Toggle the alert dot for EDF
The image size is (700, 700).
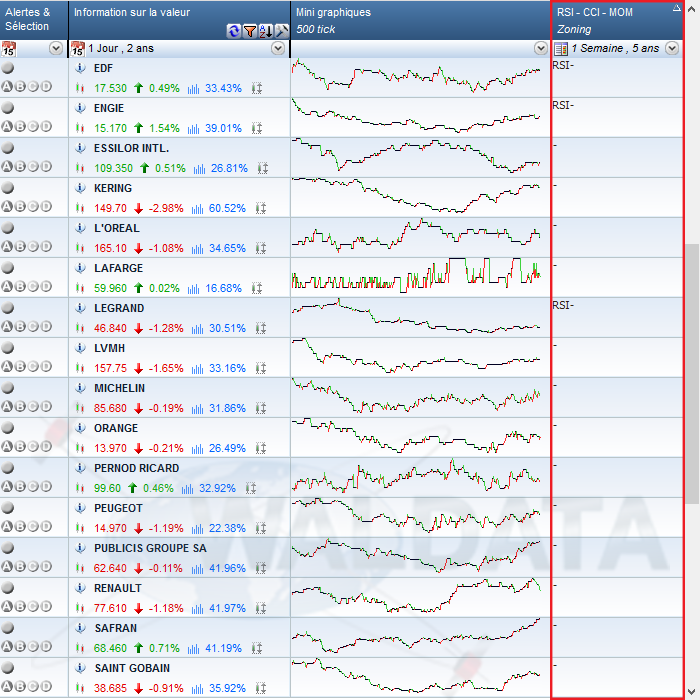[8, 68]
